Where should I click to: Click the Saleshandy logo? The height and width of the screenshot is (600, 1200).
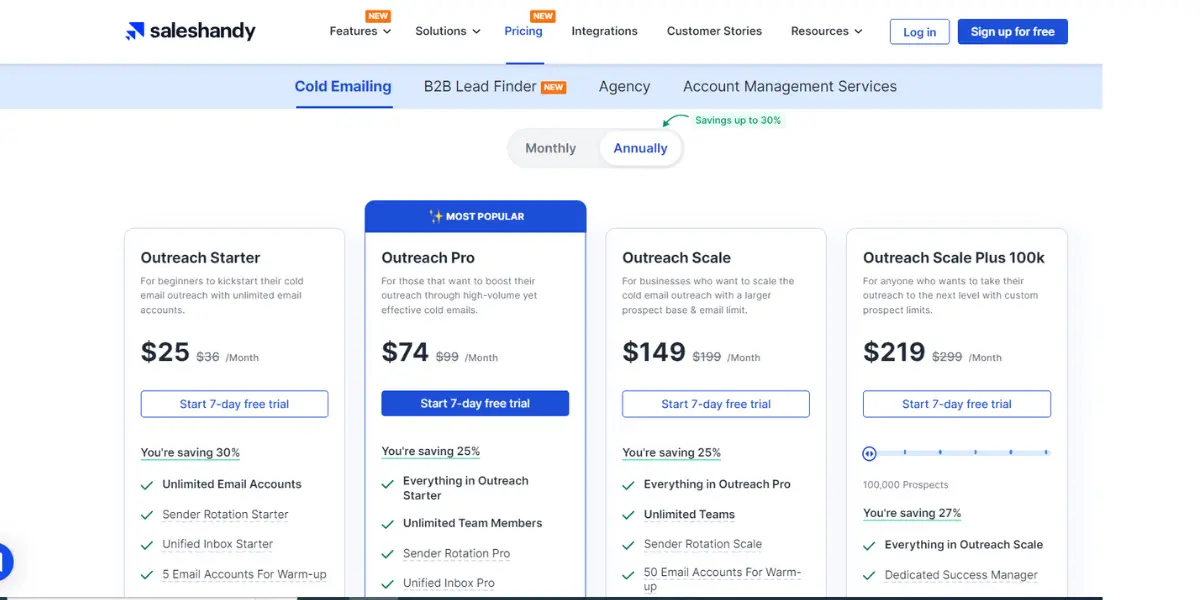click(x=190, y=31)
